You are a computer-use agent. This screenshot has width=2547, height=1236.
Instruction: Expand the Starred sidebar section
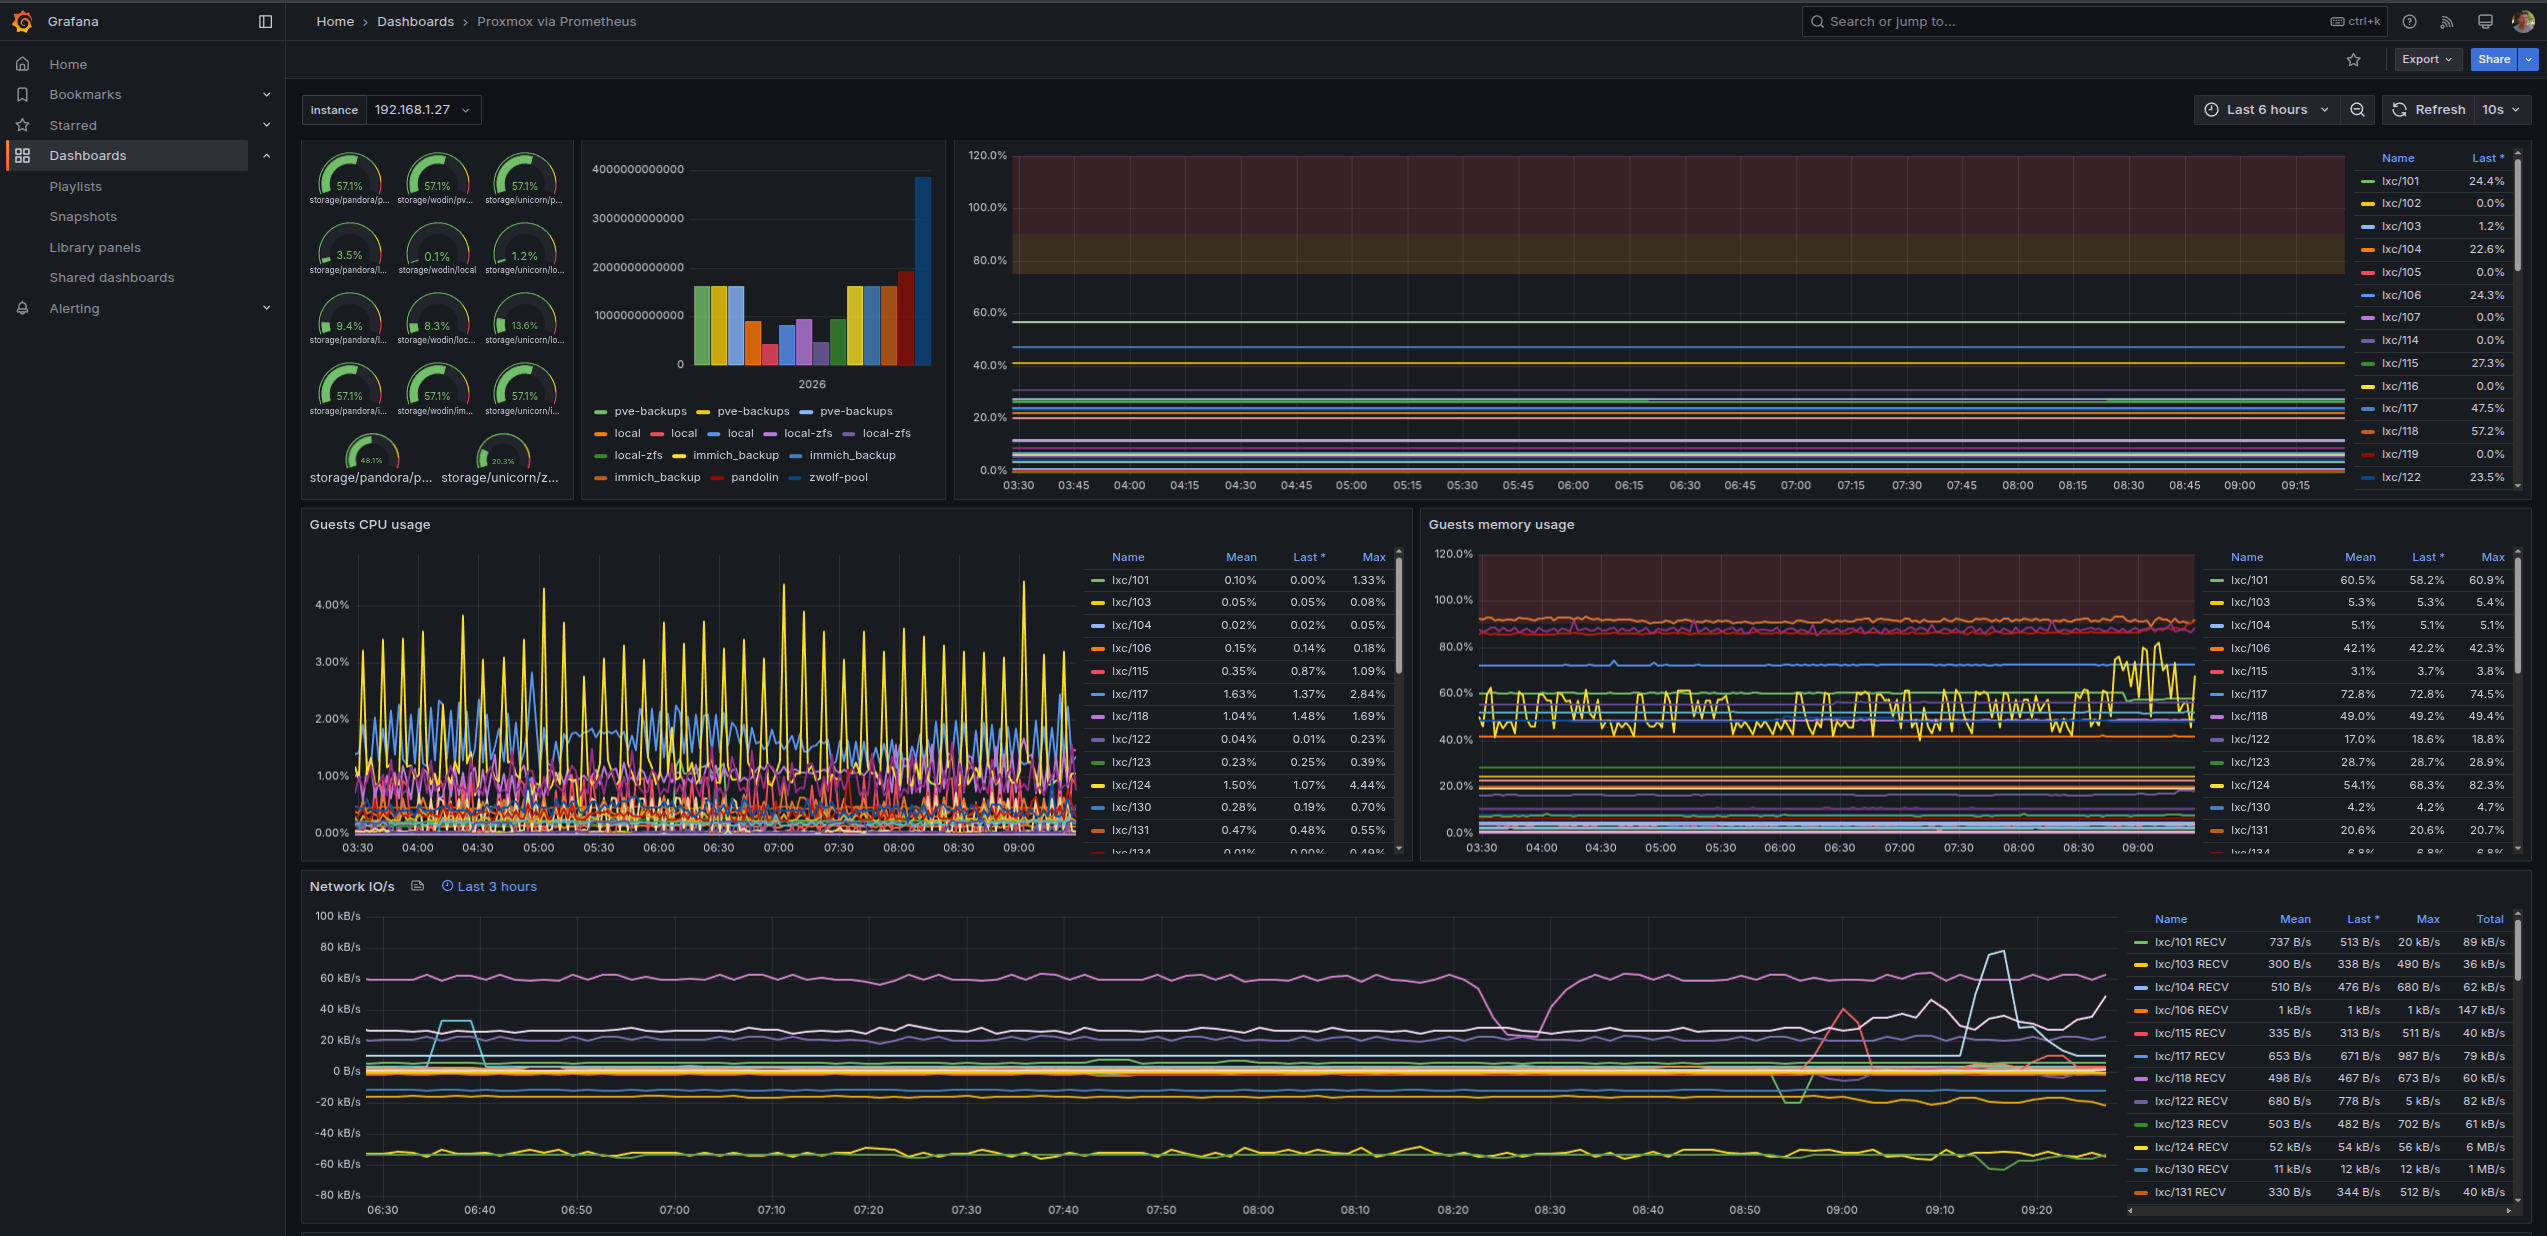267,125
